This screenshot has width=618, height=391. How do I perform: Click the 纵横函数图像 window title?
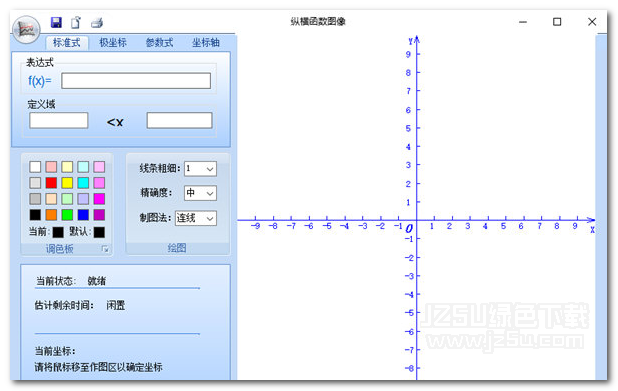click(x=318, y=21)
